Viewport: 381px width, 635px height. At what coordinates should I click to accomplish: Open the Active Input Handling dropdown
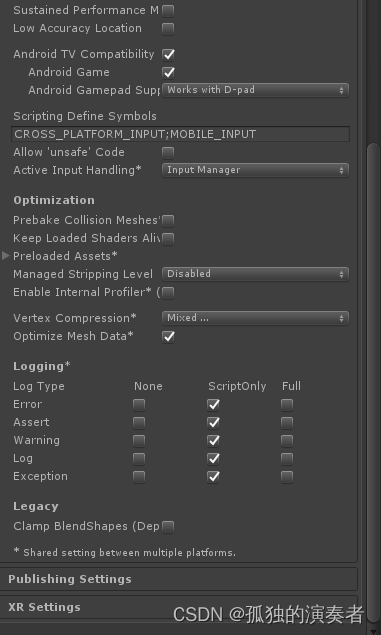255,170
